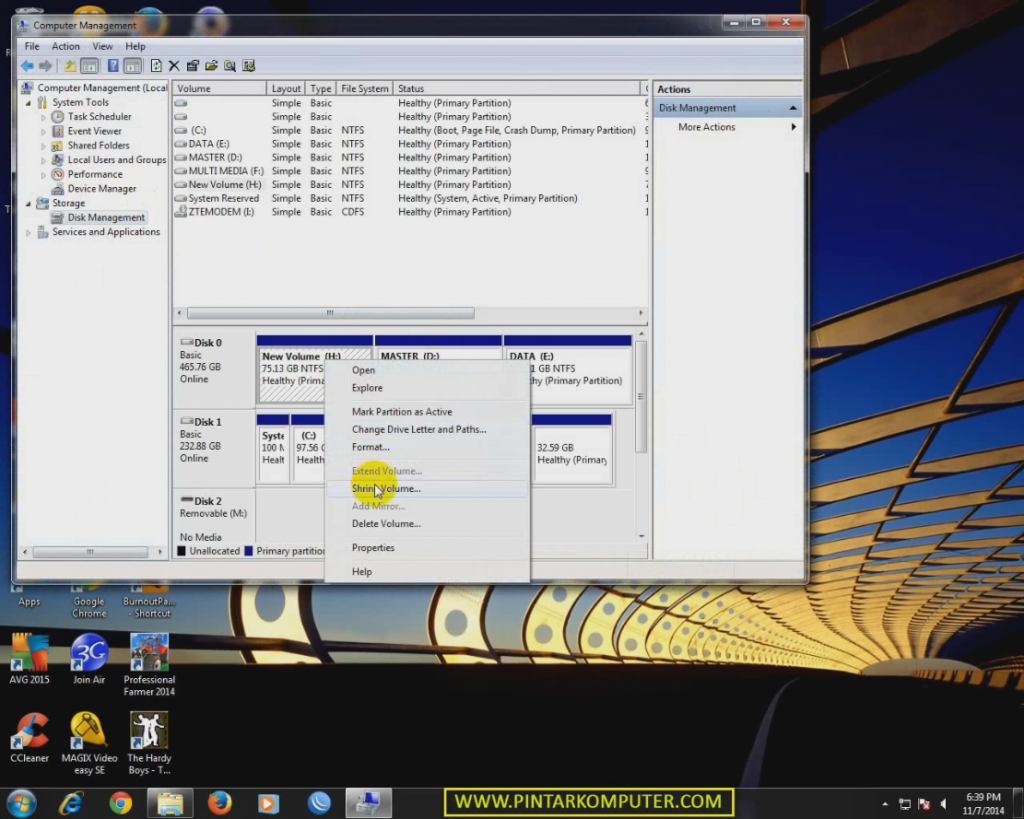1024x819 pixels.
Task: Select the System Reserved volume row
Action: tap(410, 199)
